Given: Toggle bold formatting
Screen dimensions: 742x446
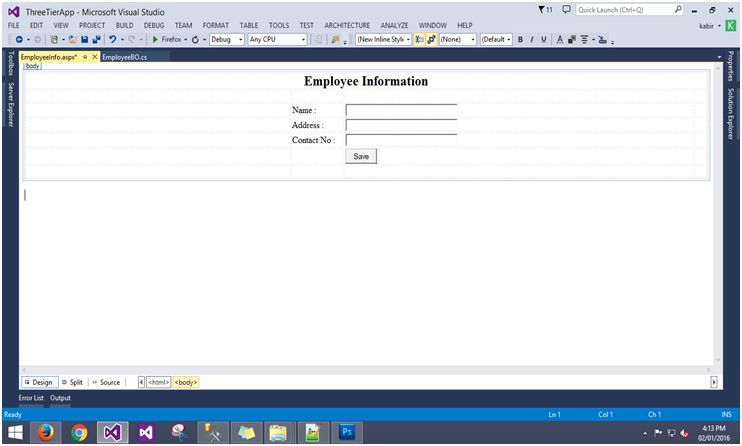Looking at the screenshot, I should (520, 40).
